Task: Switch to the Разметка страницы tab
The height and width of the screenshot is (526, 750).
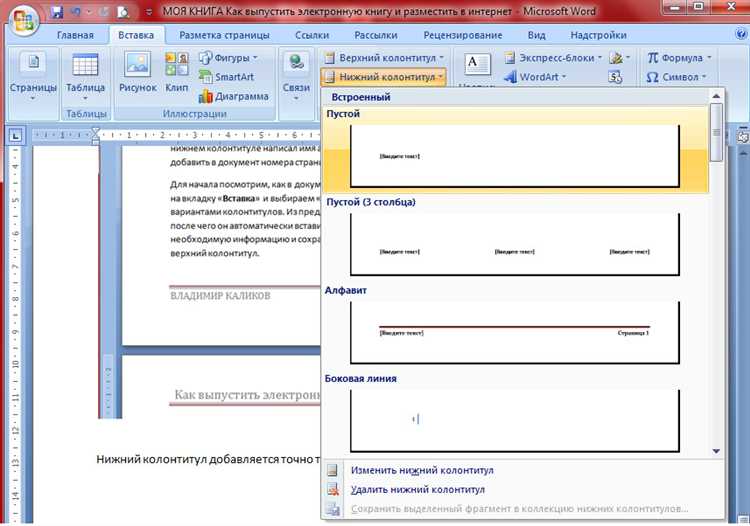Action: [224, 35]
